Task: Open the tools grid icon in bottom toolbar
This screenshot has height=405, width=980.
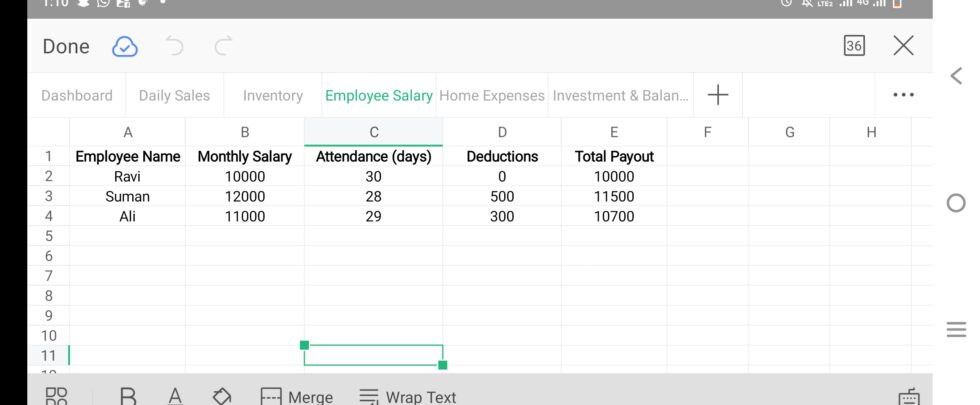Action: [x=56, y=396]
